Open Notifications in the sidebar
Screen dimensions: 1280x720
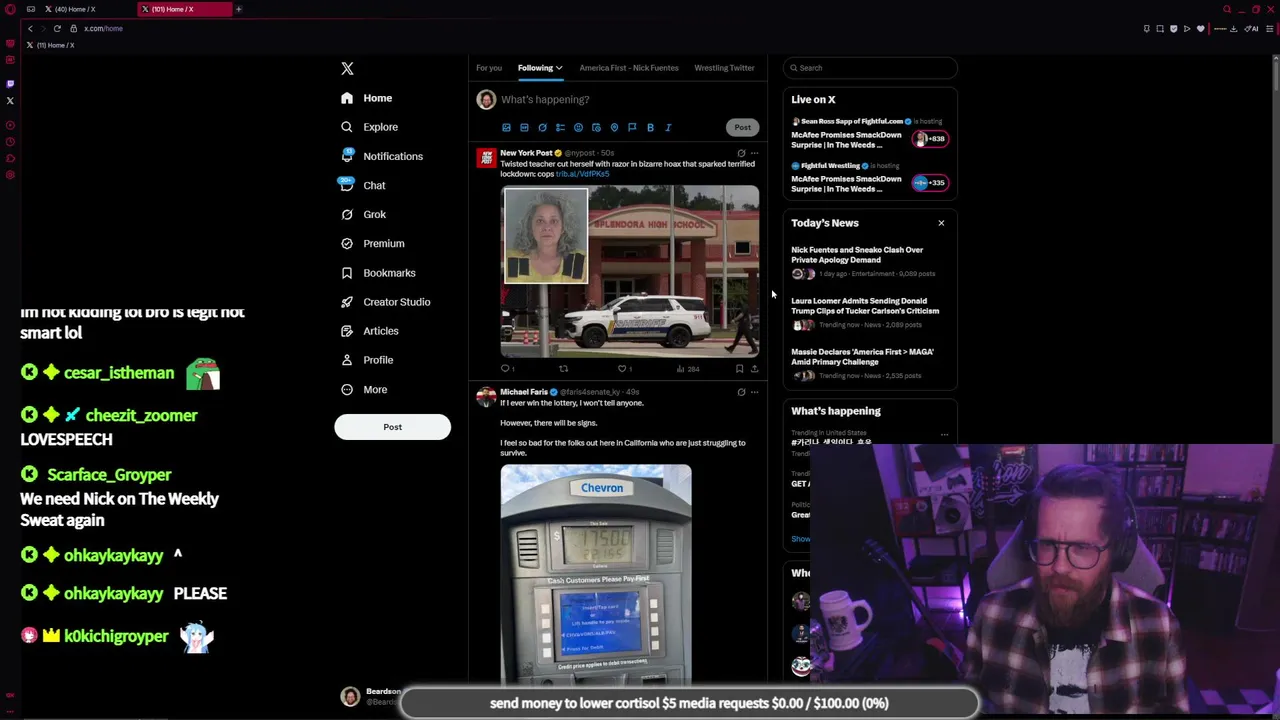(381, 156)
